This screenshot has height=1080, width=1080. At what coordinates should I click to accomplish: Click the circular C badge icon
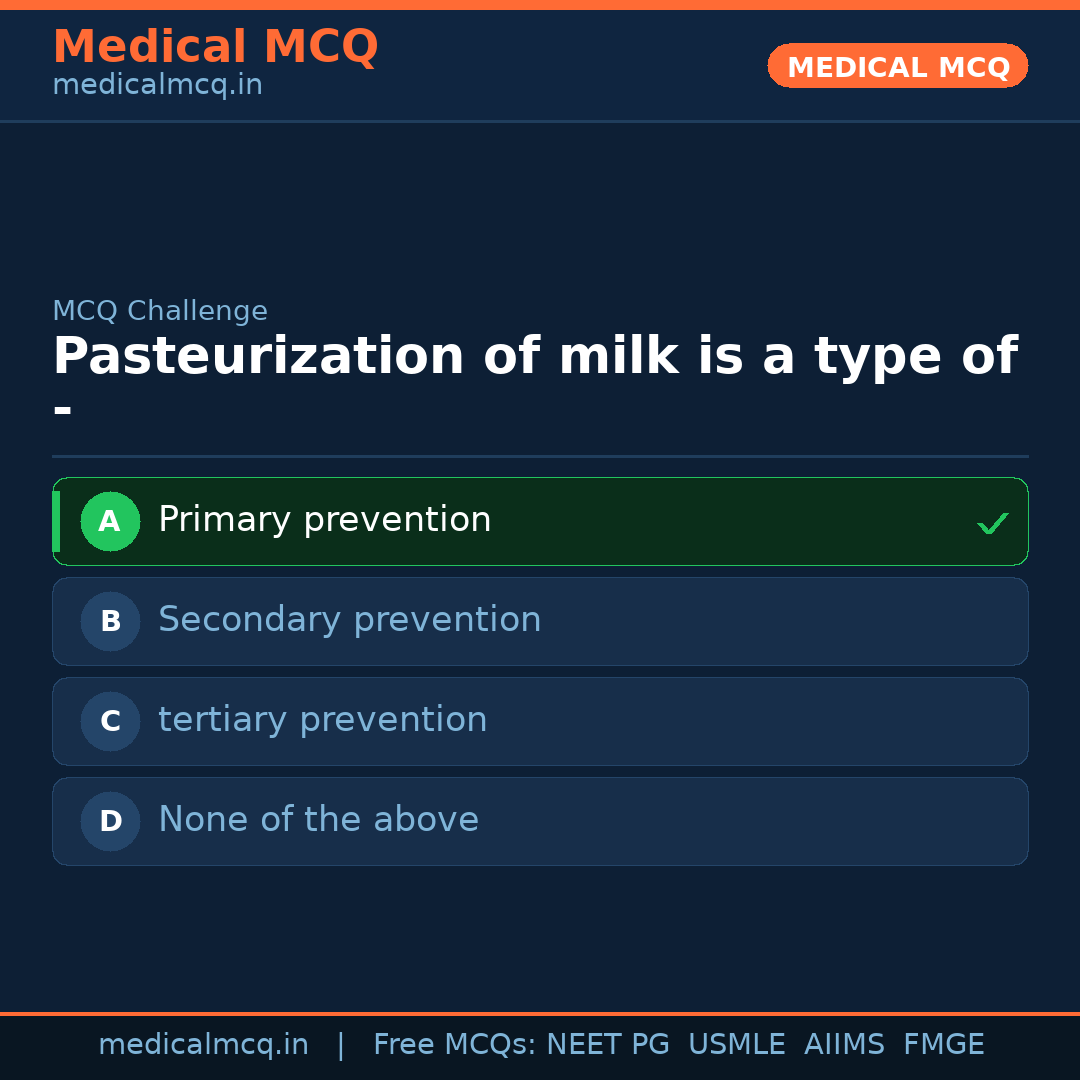click(x=110, y=721)
